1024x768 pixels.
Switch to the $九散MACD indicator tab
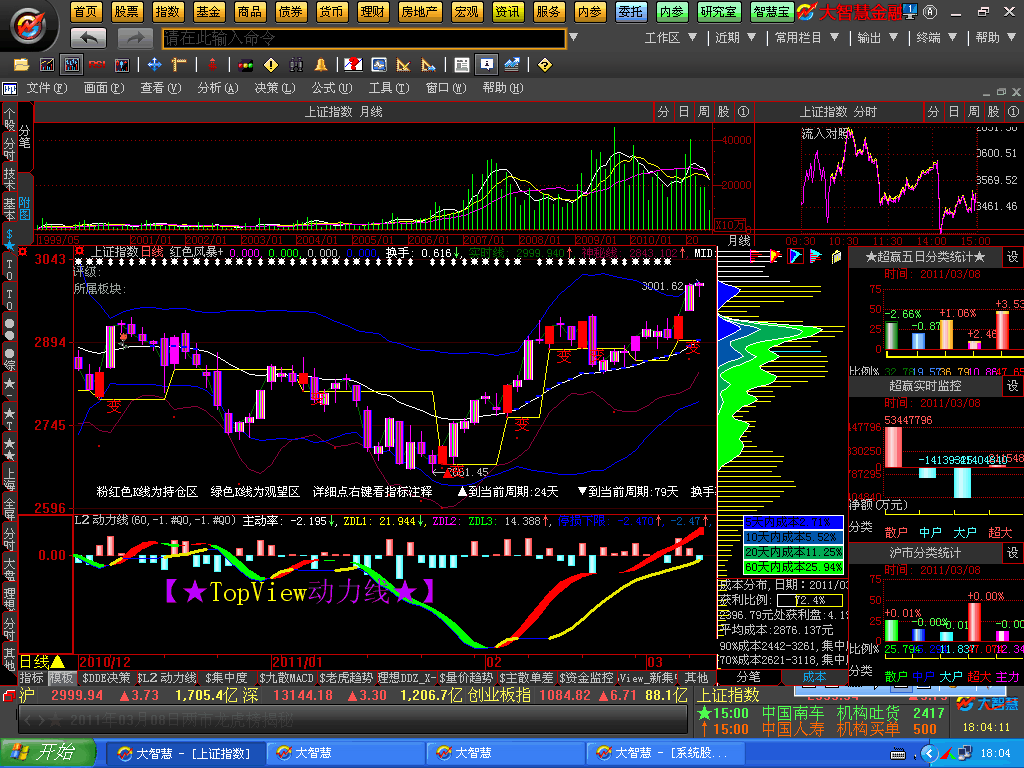[286, 678]
